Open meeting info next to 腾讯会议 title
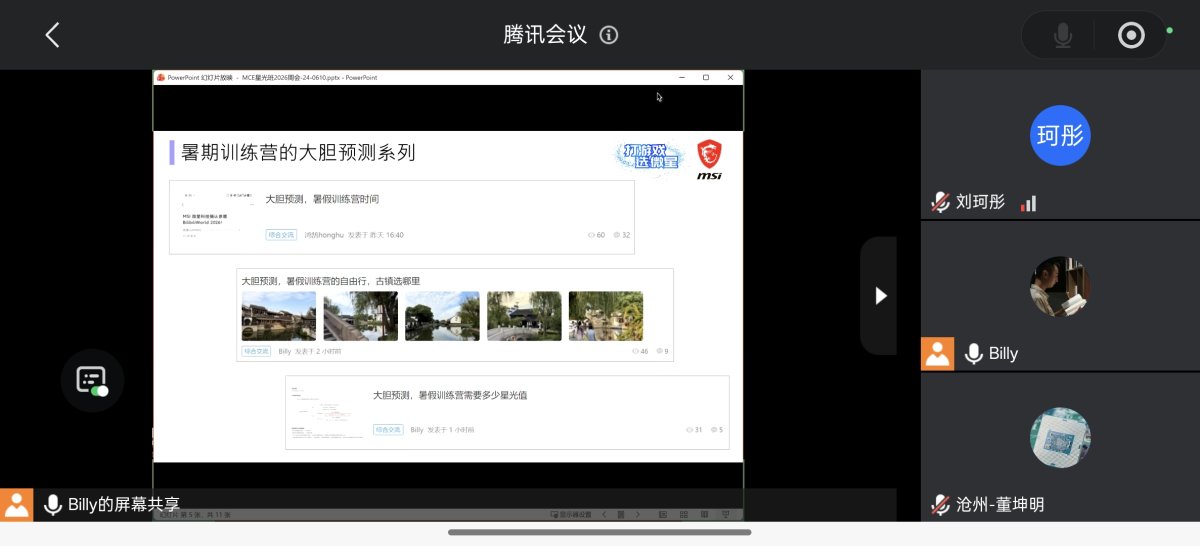This screenshot has height=546, width=1200. point(608,35)
